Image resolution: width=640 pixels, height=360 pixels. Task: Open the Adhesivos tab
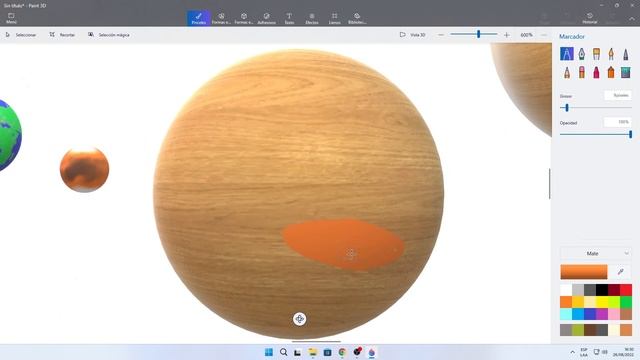[267, 18]
